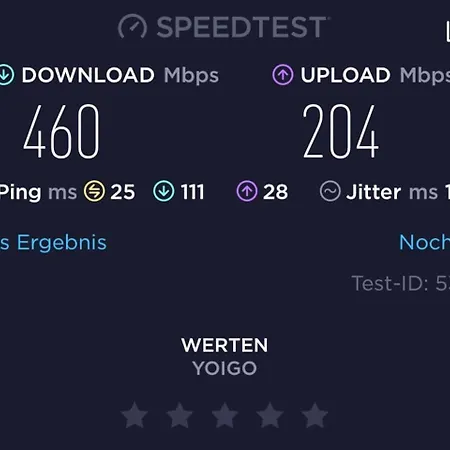
Task: Click the purple upload latency icon
Action: pos(247,191)
